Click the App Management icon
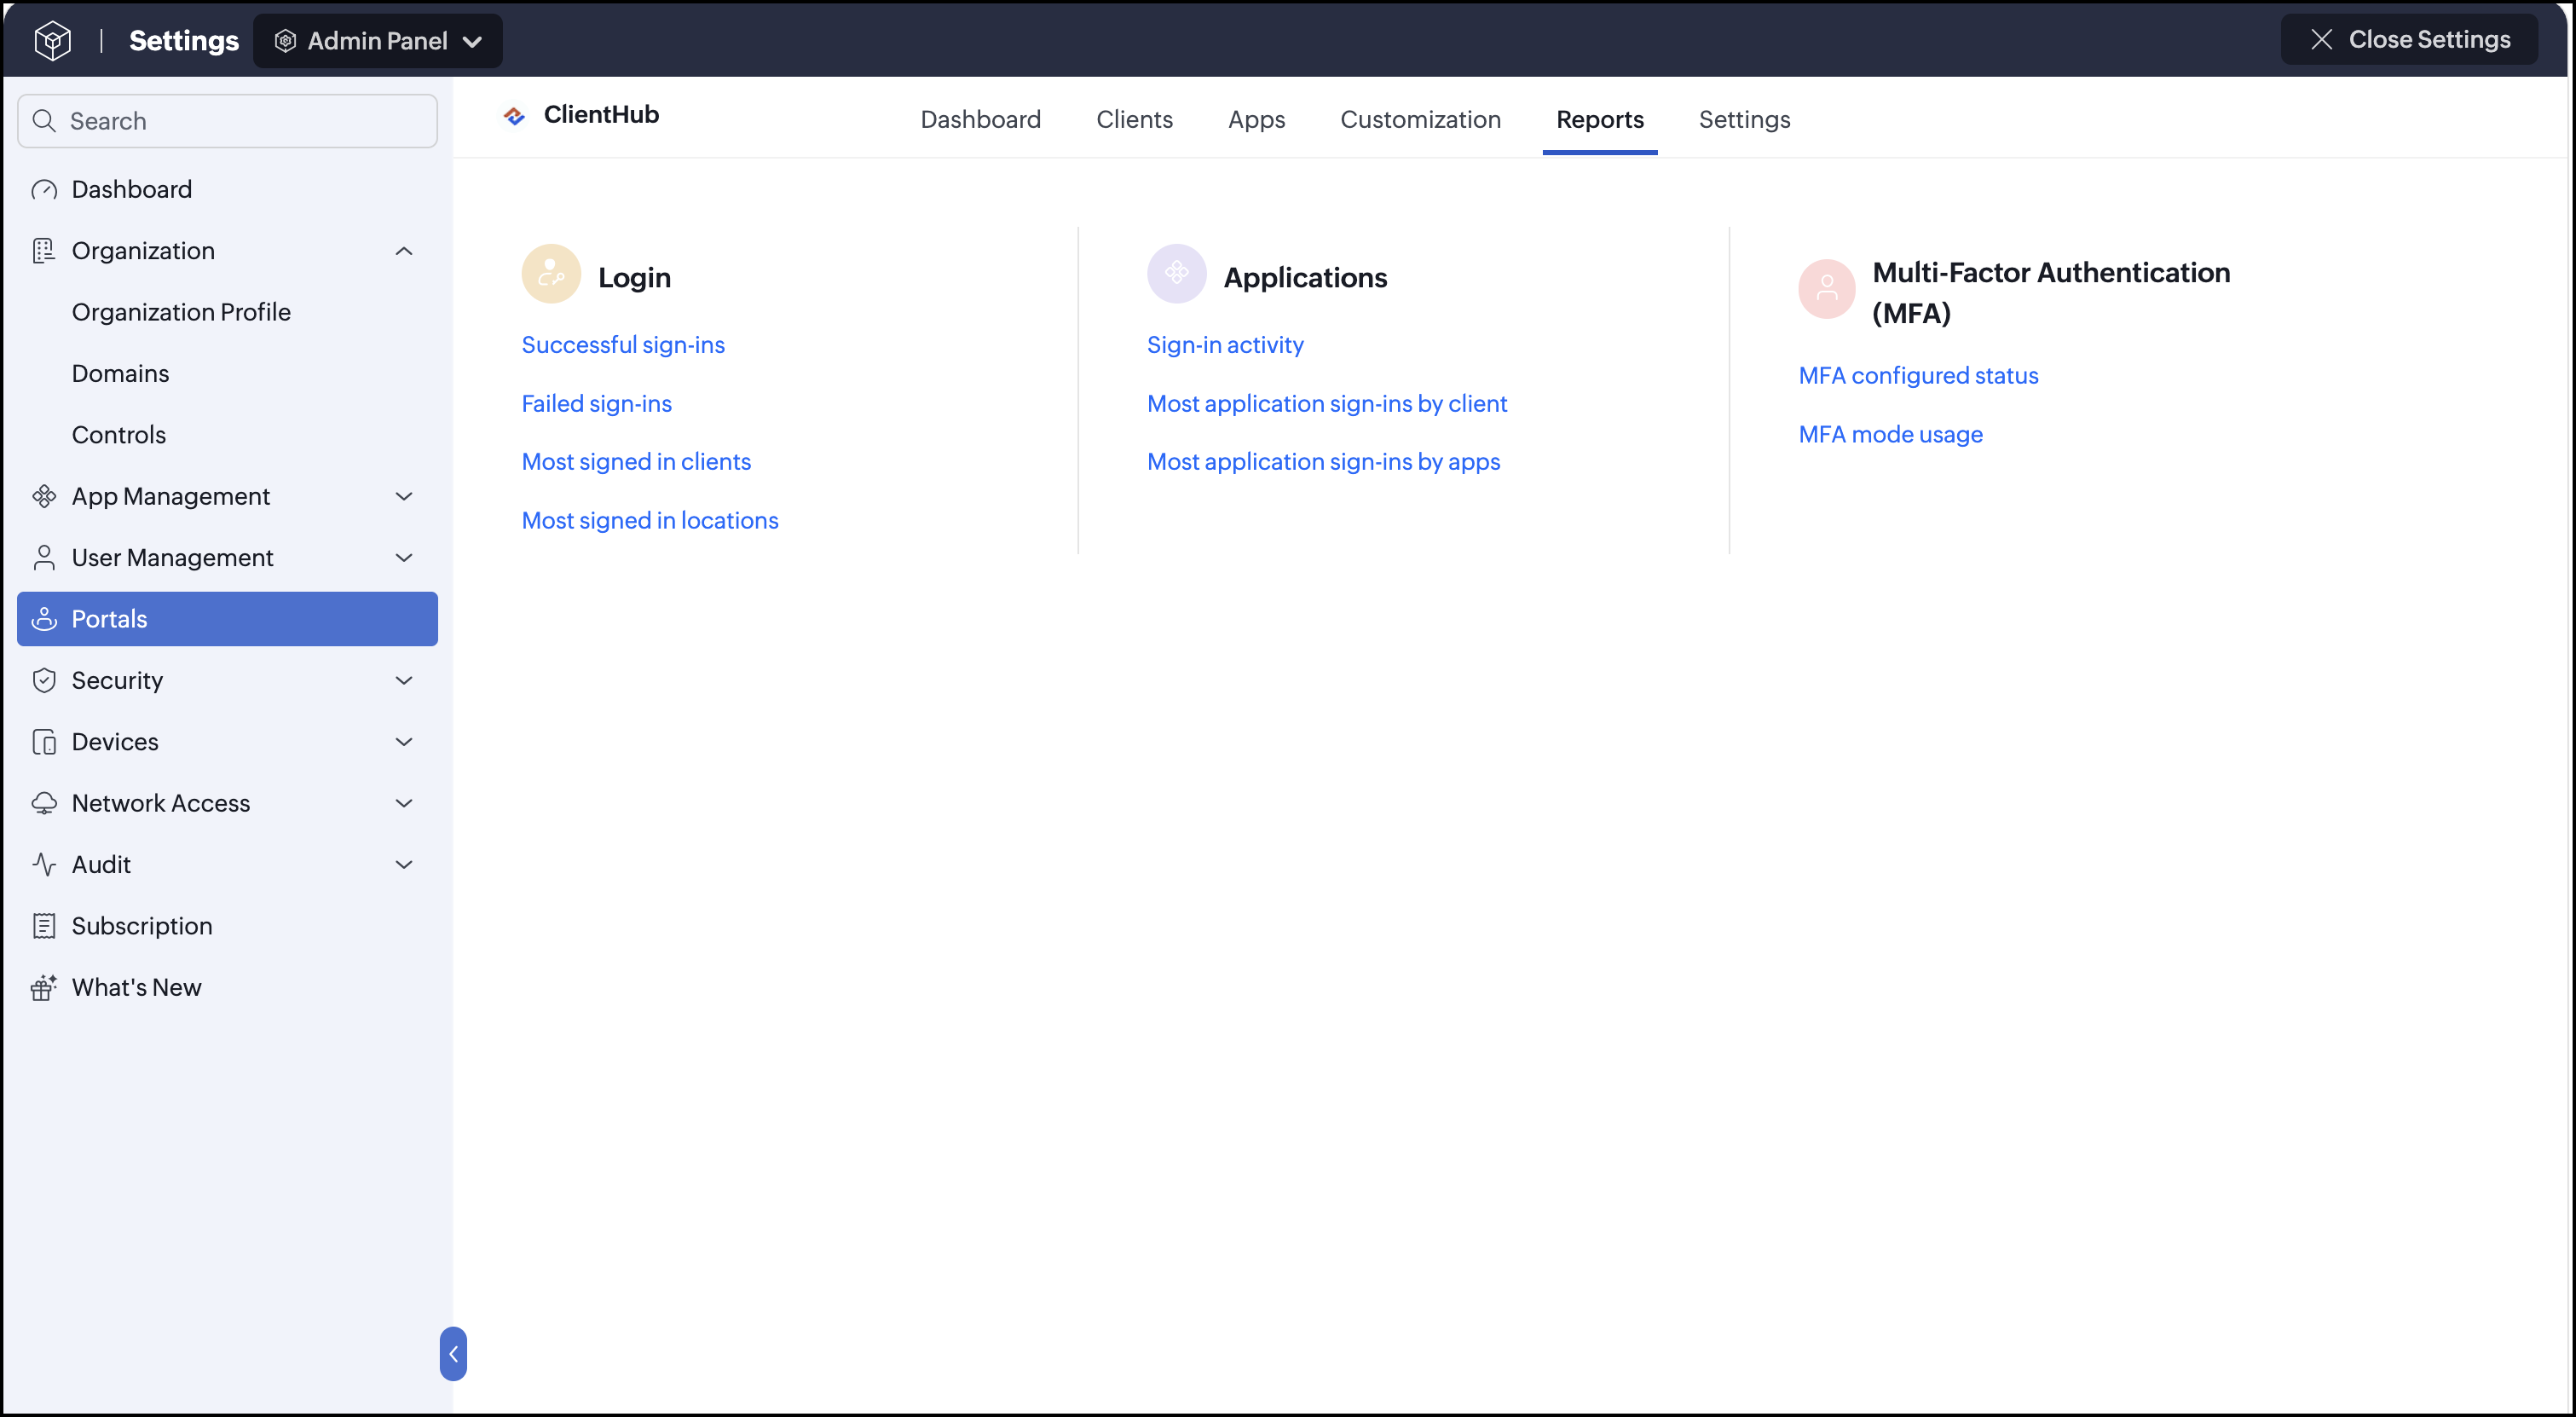2576x1417 pixels. [x=44, y=497]
